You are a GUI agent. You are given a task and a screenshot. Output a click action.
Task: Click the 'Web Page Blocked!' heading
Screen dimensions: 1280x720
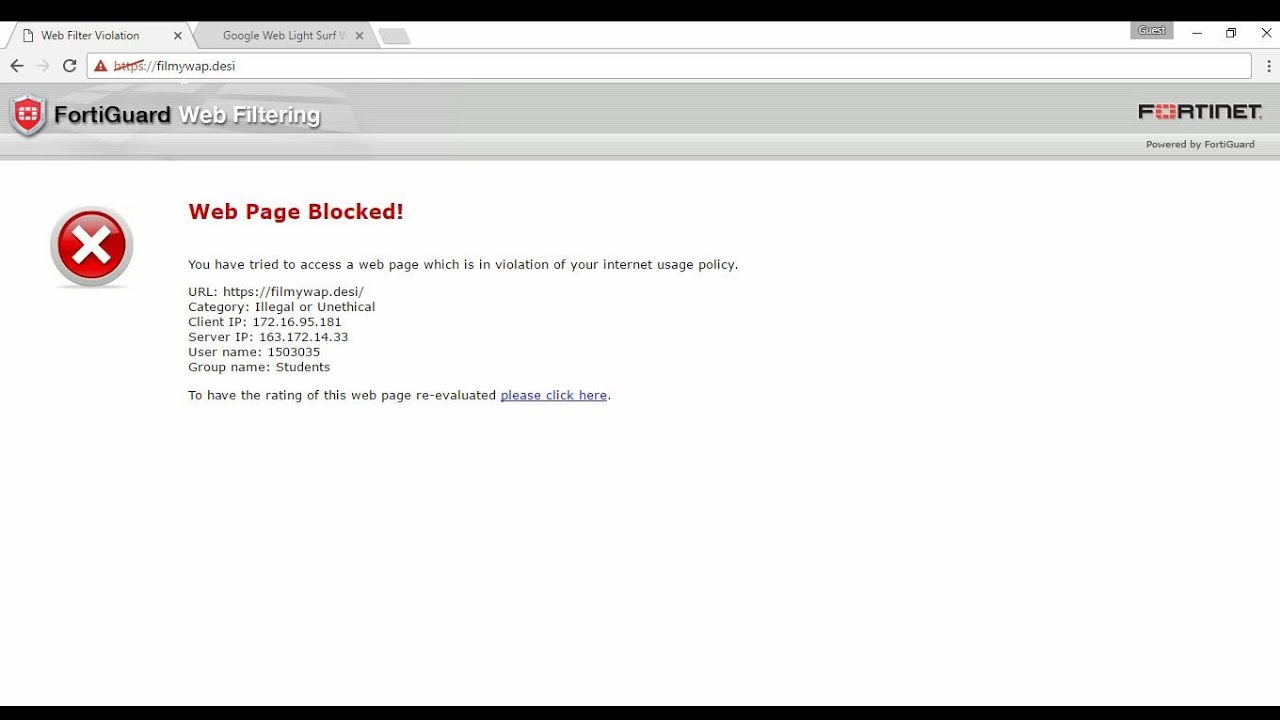click(x=296, y=211)
